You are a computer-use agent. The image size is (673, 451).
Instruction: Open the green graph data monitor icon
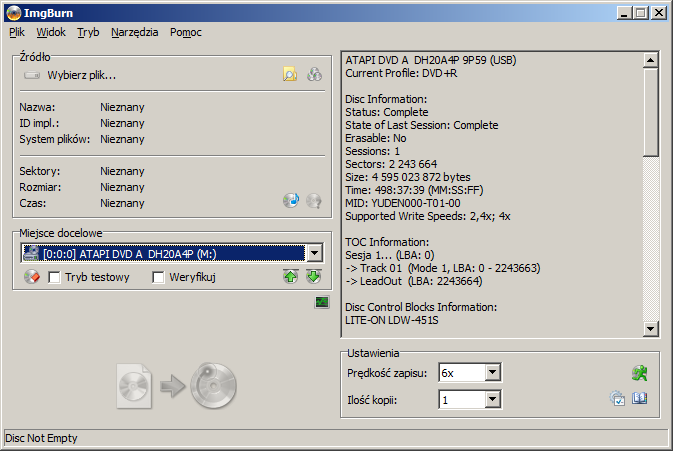[322, 303]
